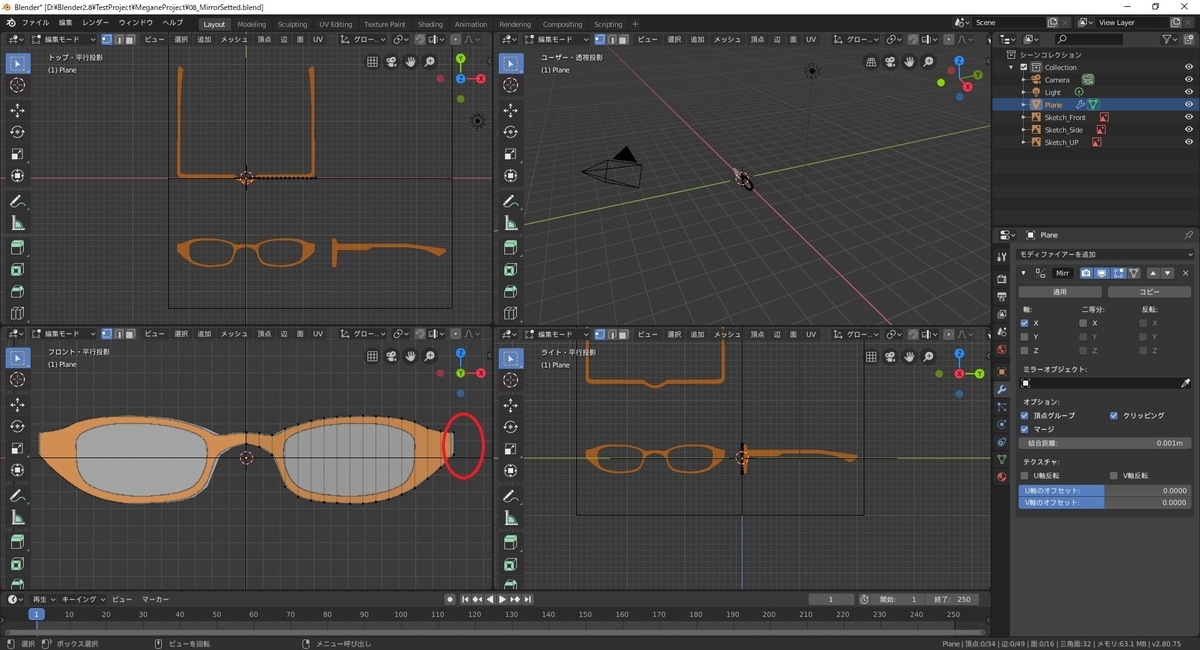The height and width of the screenshot is (650, 1200).
Task: Enable the mirror axis Y checkbox
Action: coord(1024,337)
